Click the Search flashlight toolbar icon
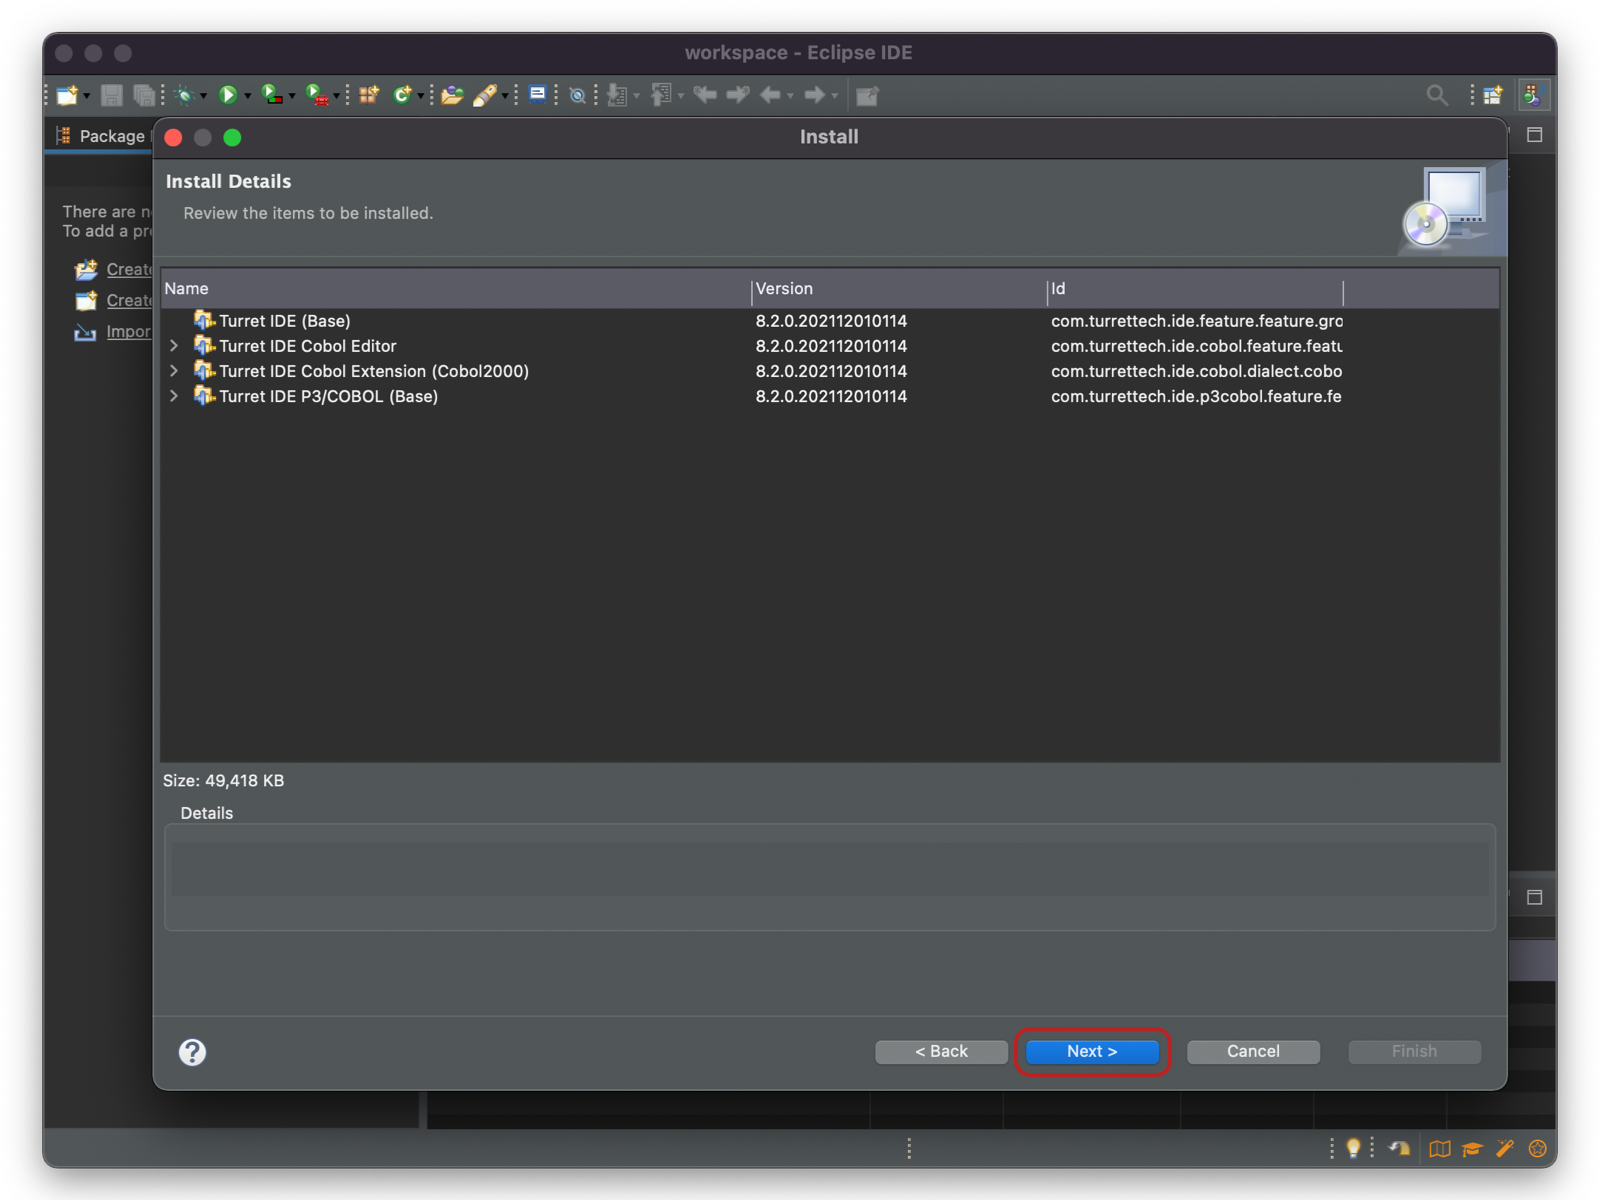 [x=485, y=95]
